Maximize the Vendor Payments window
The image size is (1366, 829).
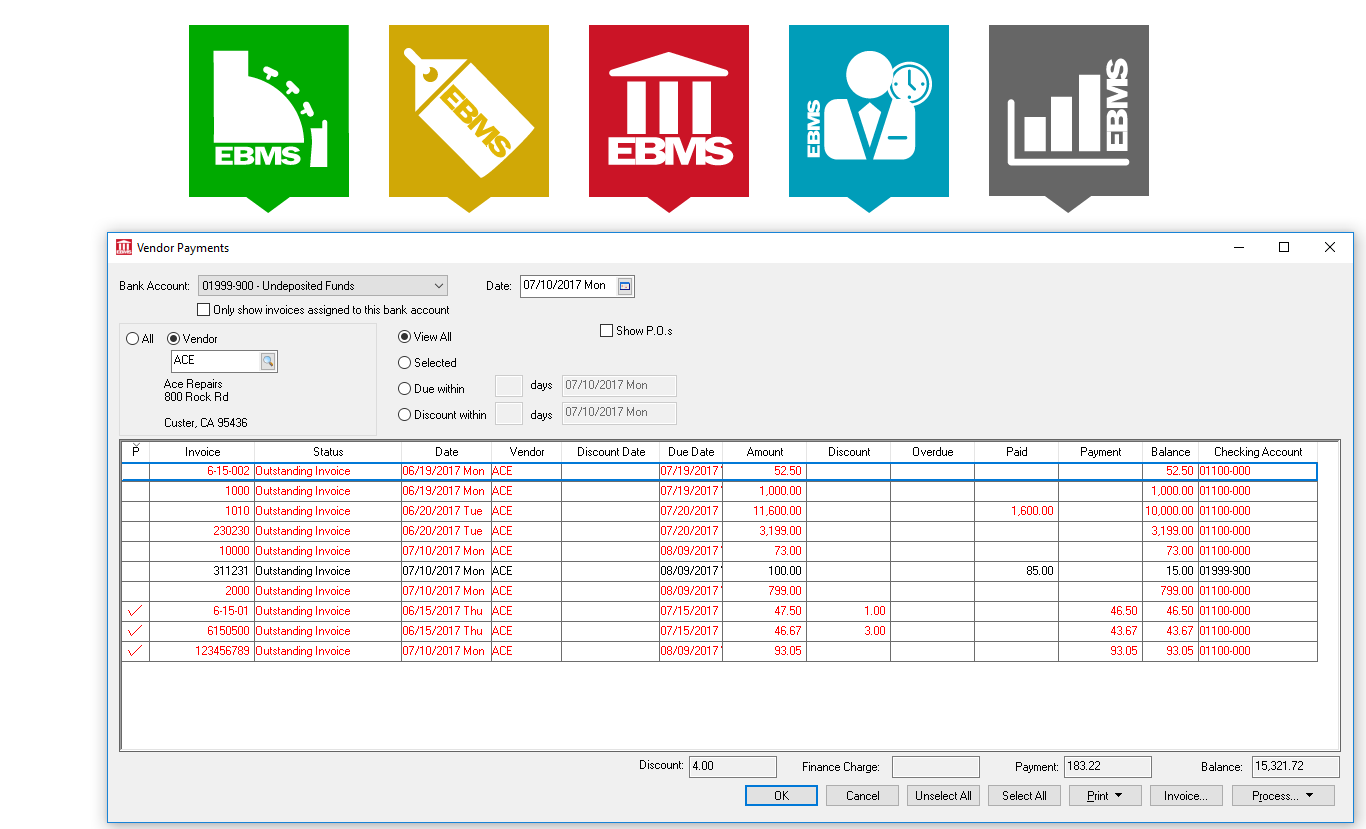point(1284,247)
